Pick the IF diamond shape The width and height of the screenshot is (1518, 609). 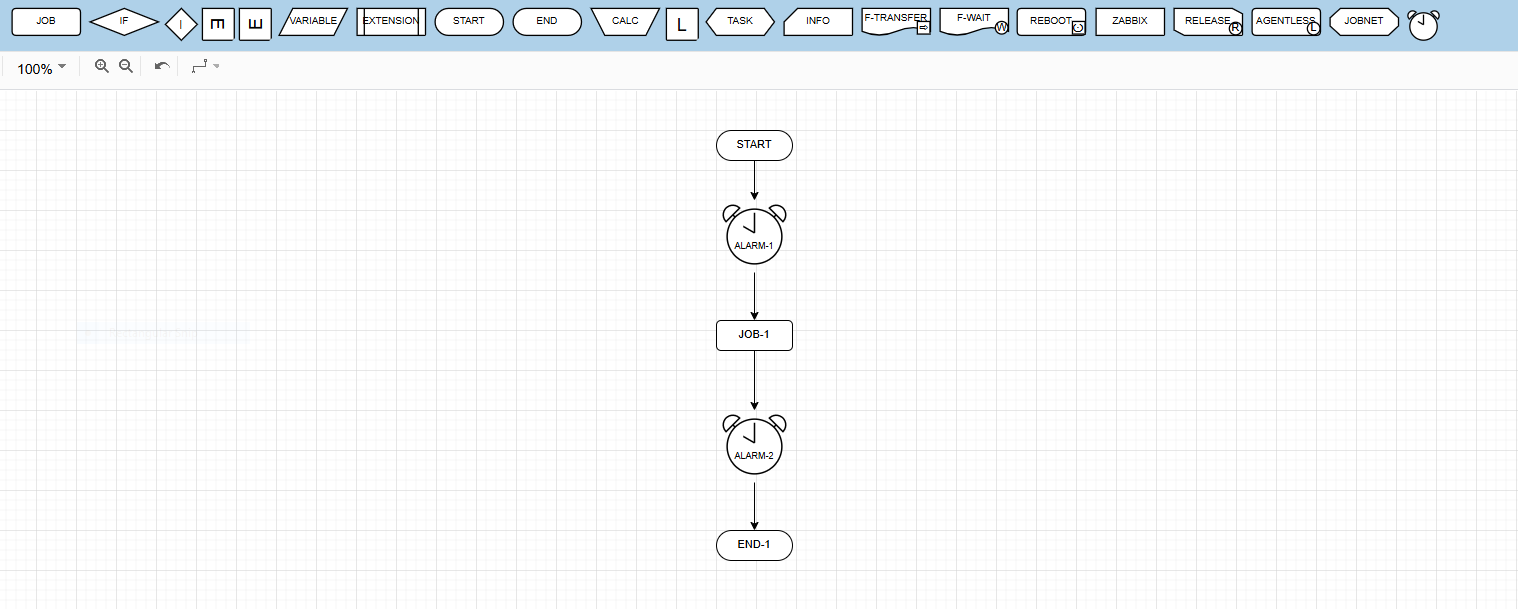pyautogui.click(x=124, y=21)
